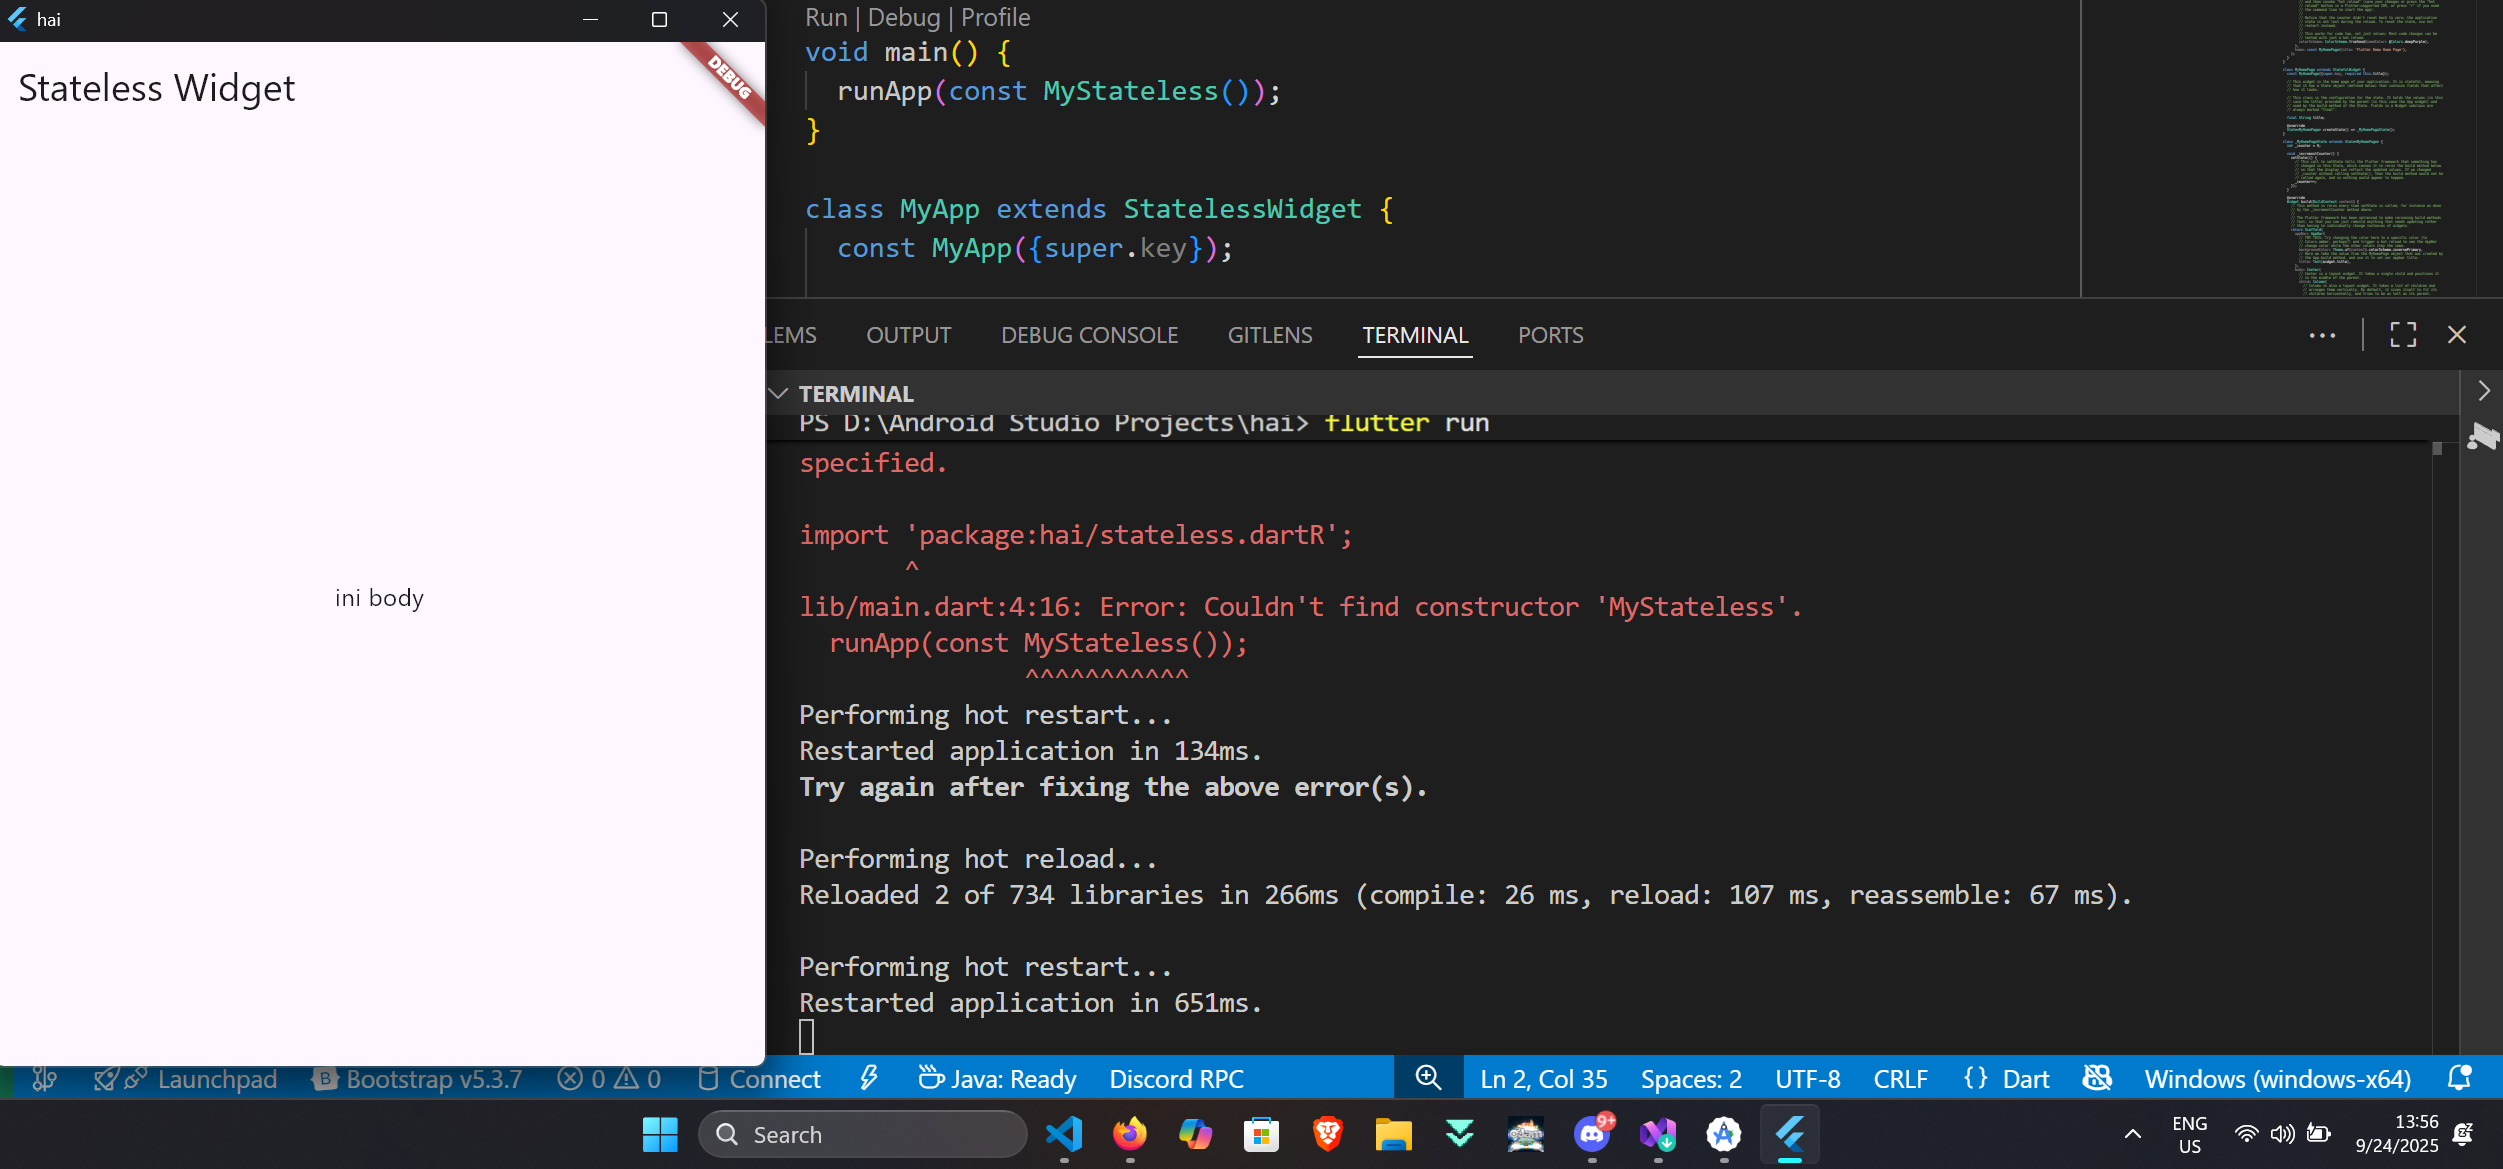This screenshot has width=2503, height=1169.
Task: Click the lightning bolt status icon
Action: point(869,1078)
